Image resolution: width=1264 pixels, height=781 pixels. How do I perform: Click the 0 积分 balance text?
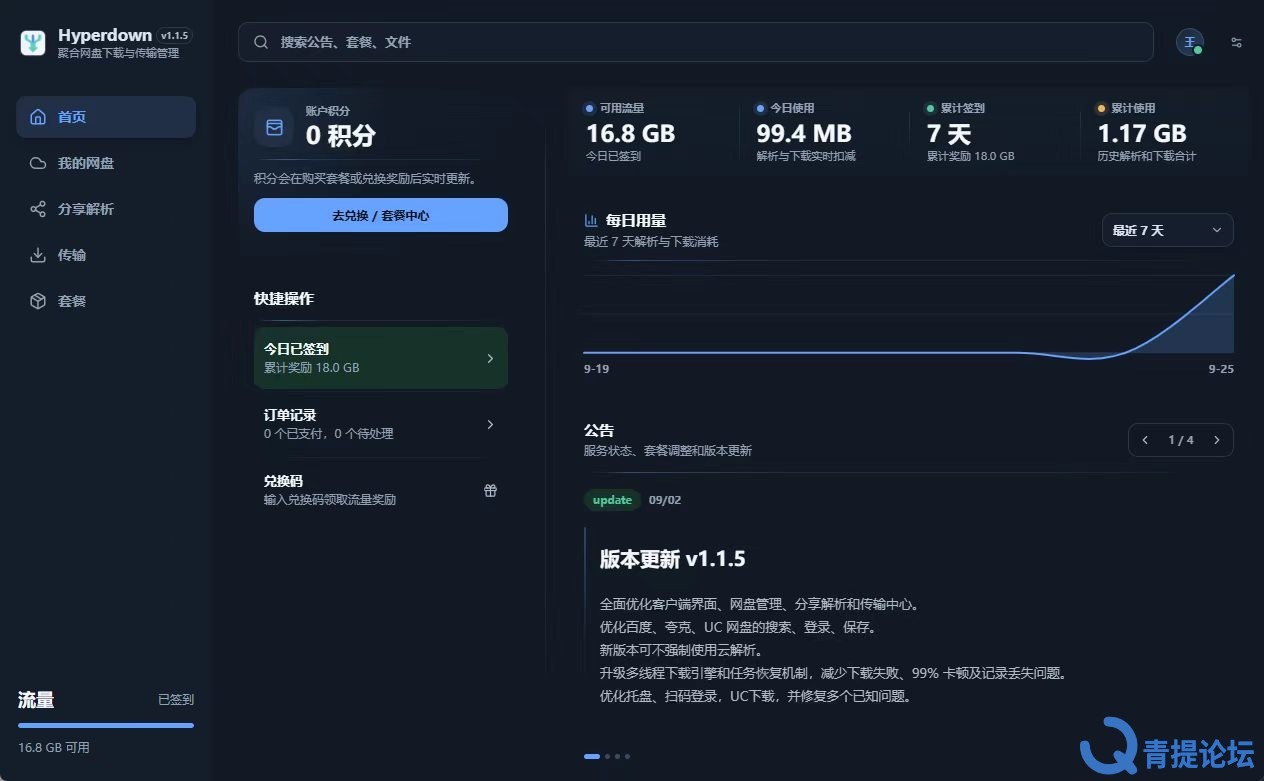(x=341, y=135)
